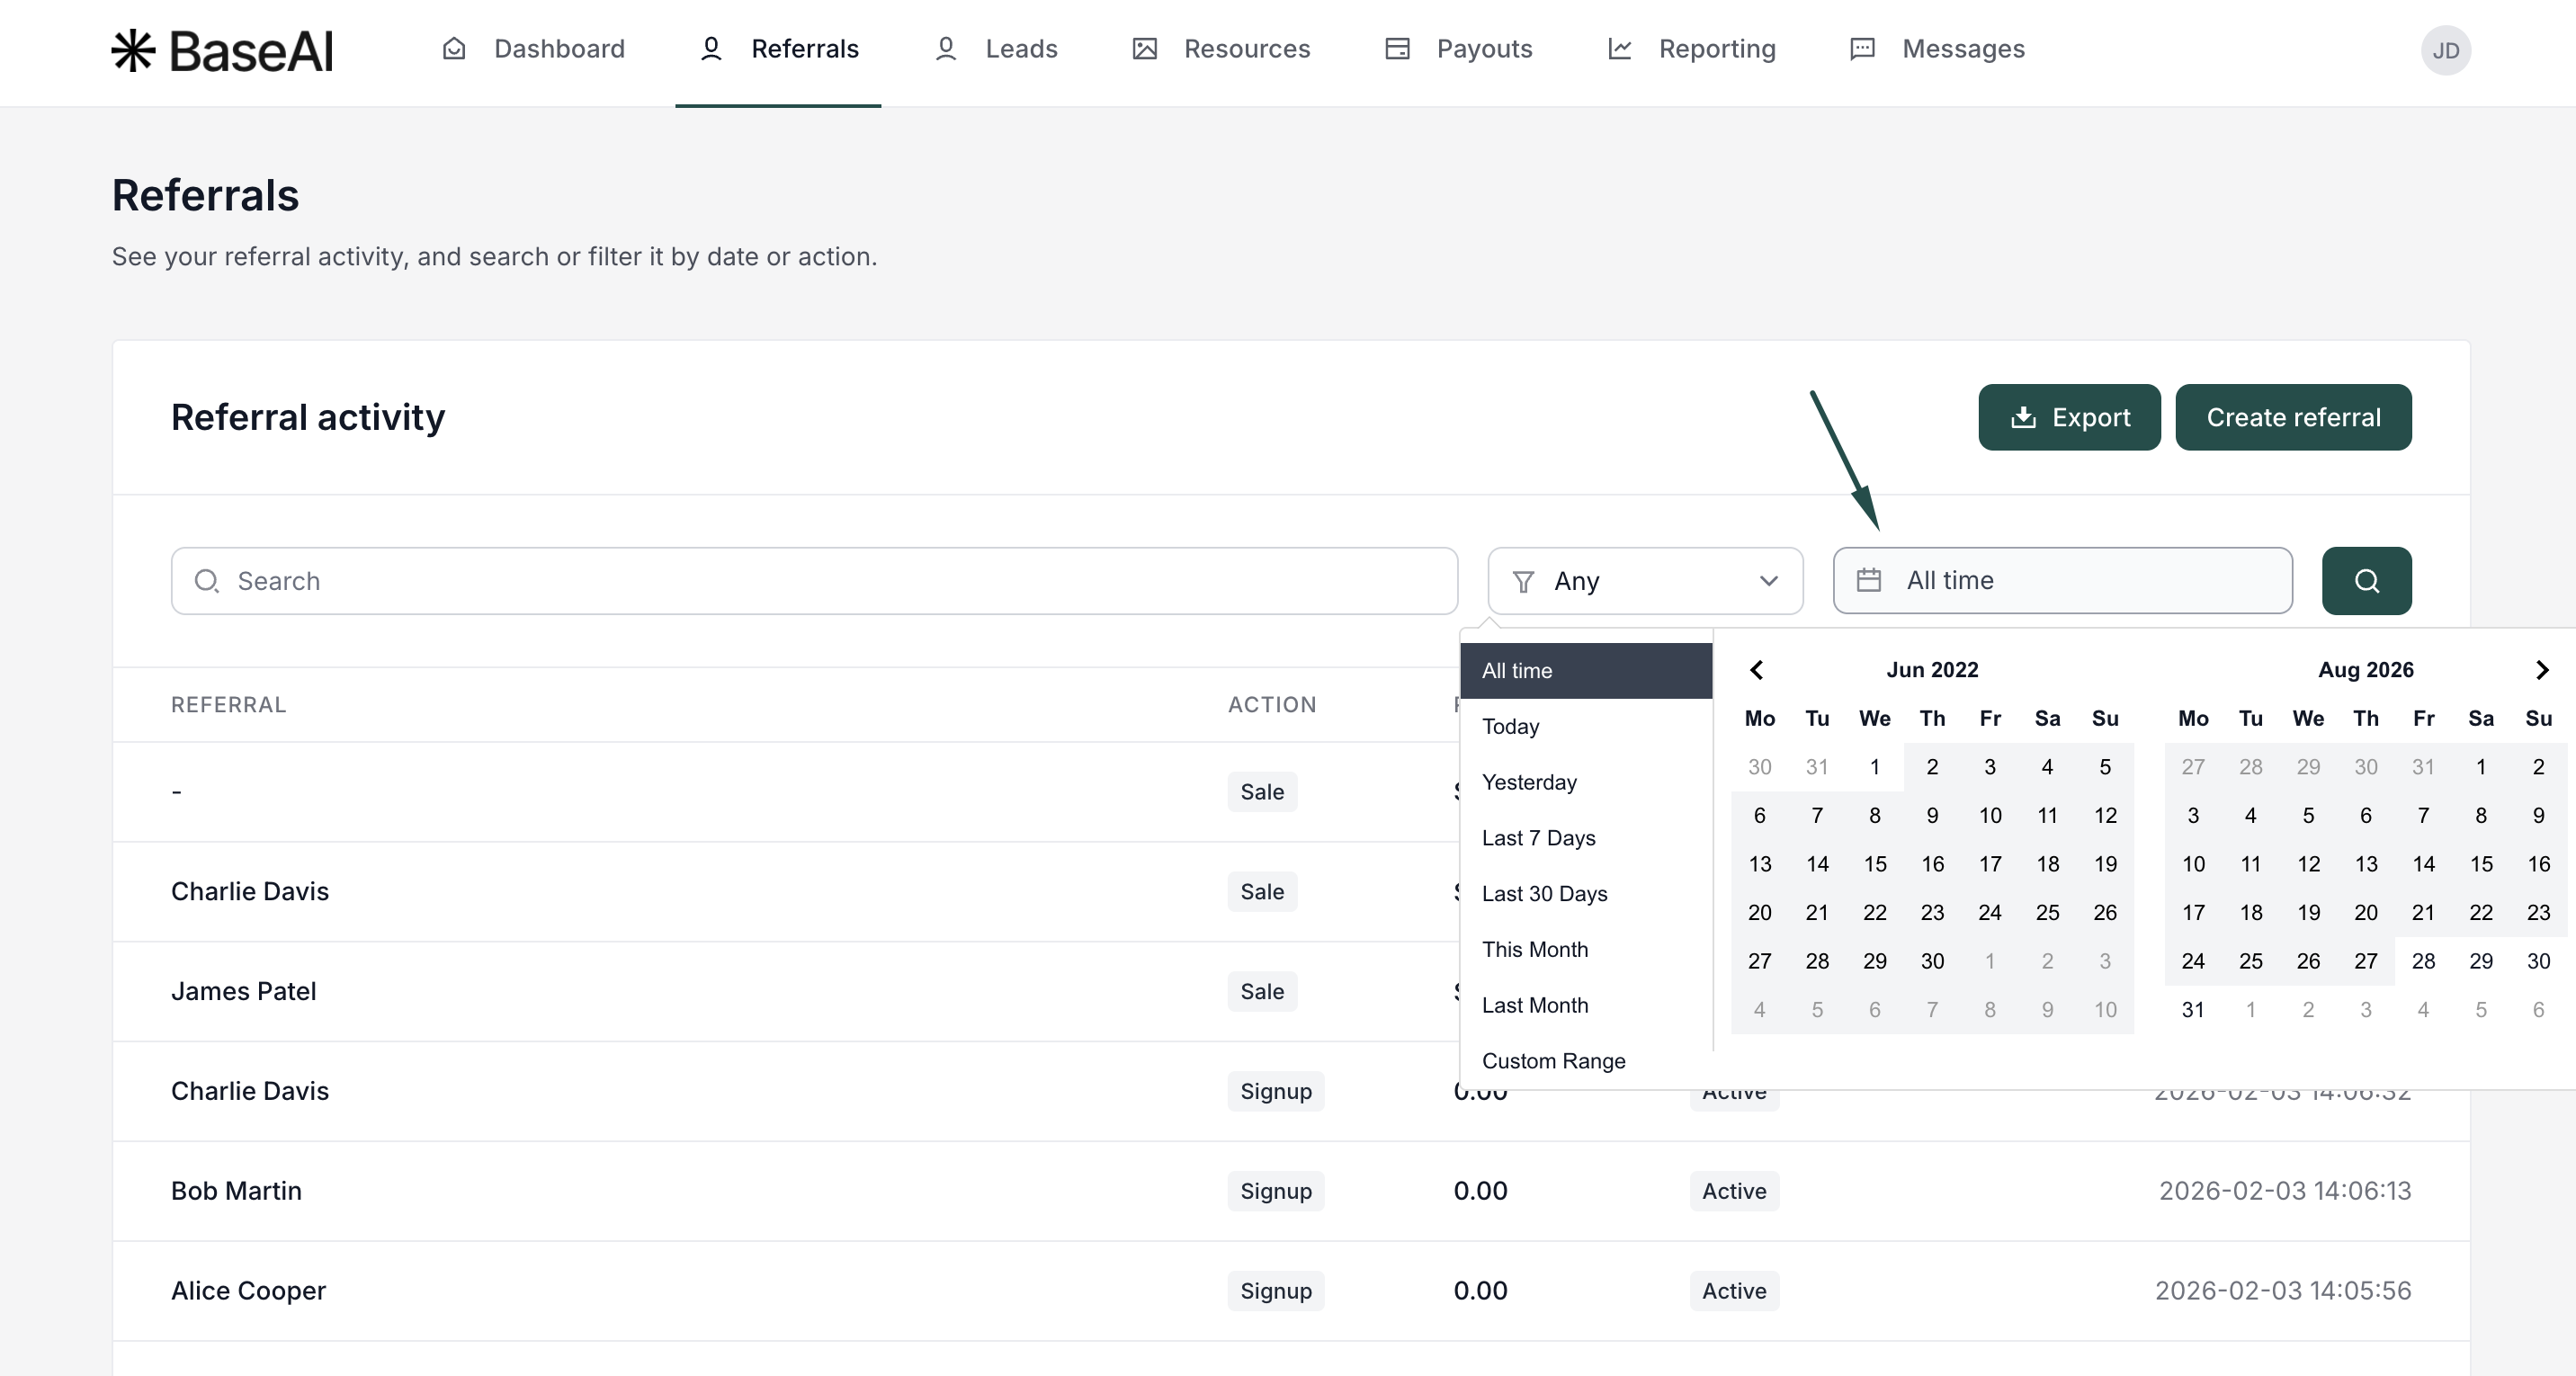The width and height of the screenshot is (2576, 1376).
Task: Click the timestamp 2026-02-03 14:06:13
Action: [x=2285, y=1191]
